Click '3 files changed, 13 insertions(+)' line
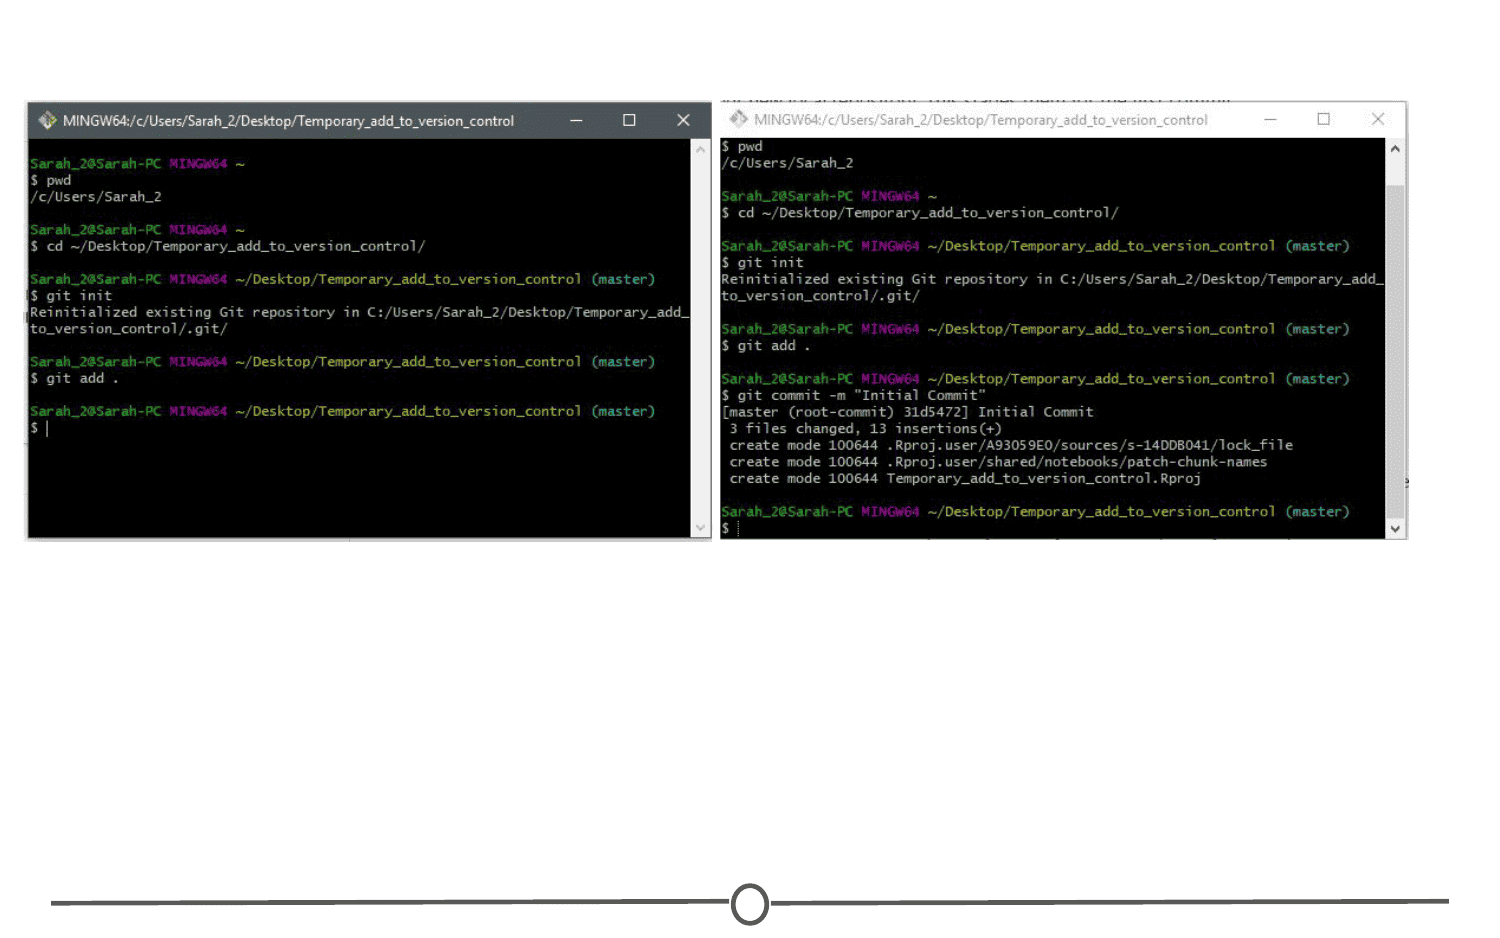 (866, 428)
